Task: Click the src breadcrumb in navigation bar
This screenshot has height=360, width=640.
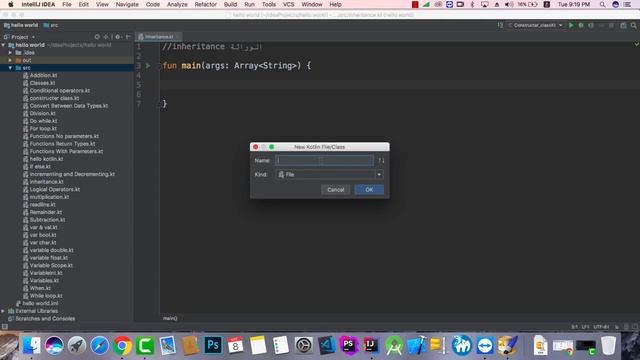Action: coord(51,25)
